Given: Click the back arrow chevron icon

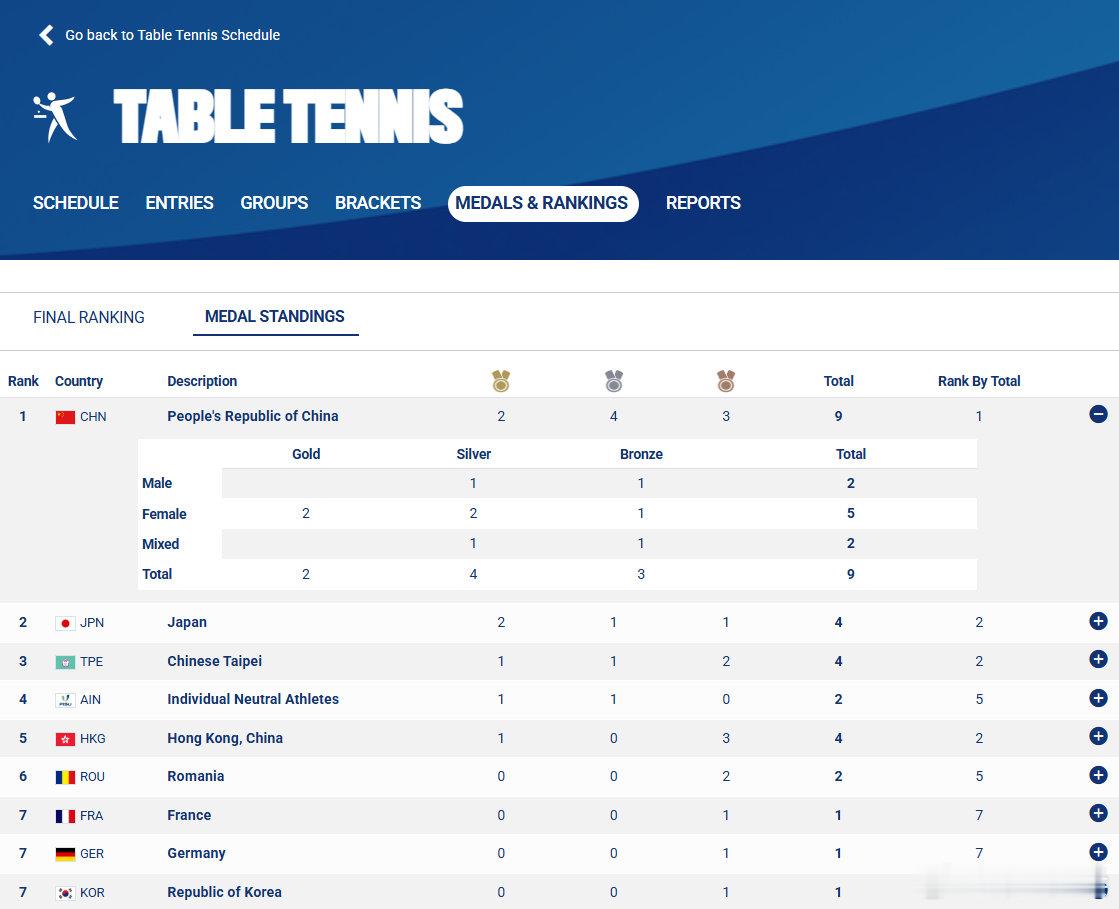Looking at the screenshot, I should click(46, 35).
